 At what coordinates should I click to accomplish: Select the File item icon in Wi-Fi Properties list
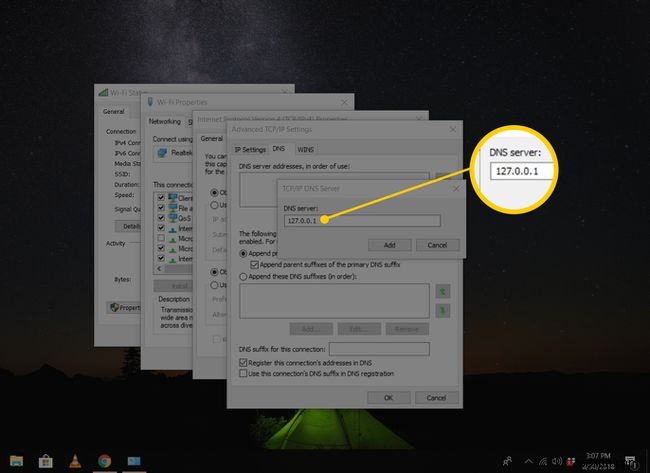coord(173,208)
